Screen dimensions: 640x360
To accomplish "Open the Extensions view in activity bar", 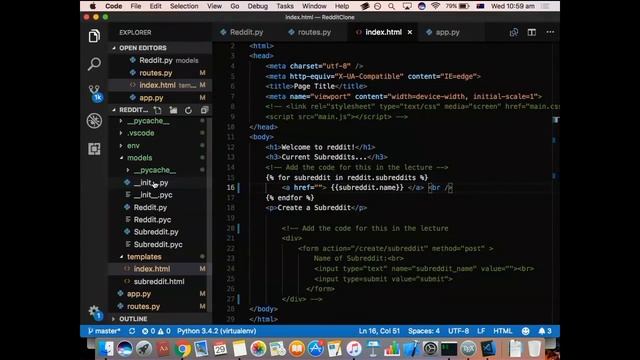I will click(x=94, y=149).
